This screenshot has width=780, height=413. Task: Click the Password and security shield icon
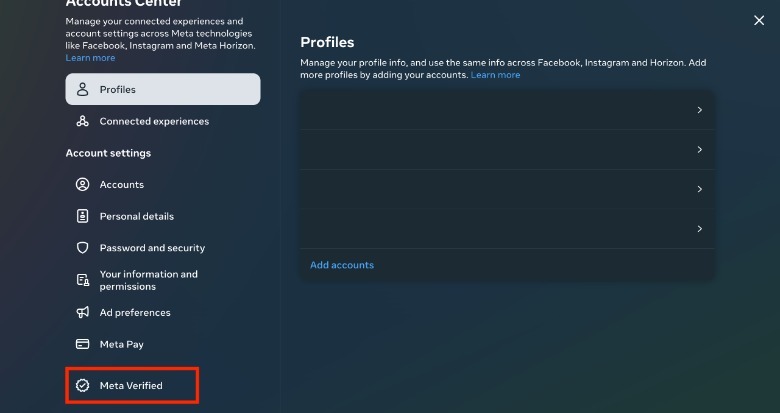[x=83, y=248]
